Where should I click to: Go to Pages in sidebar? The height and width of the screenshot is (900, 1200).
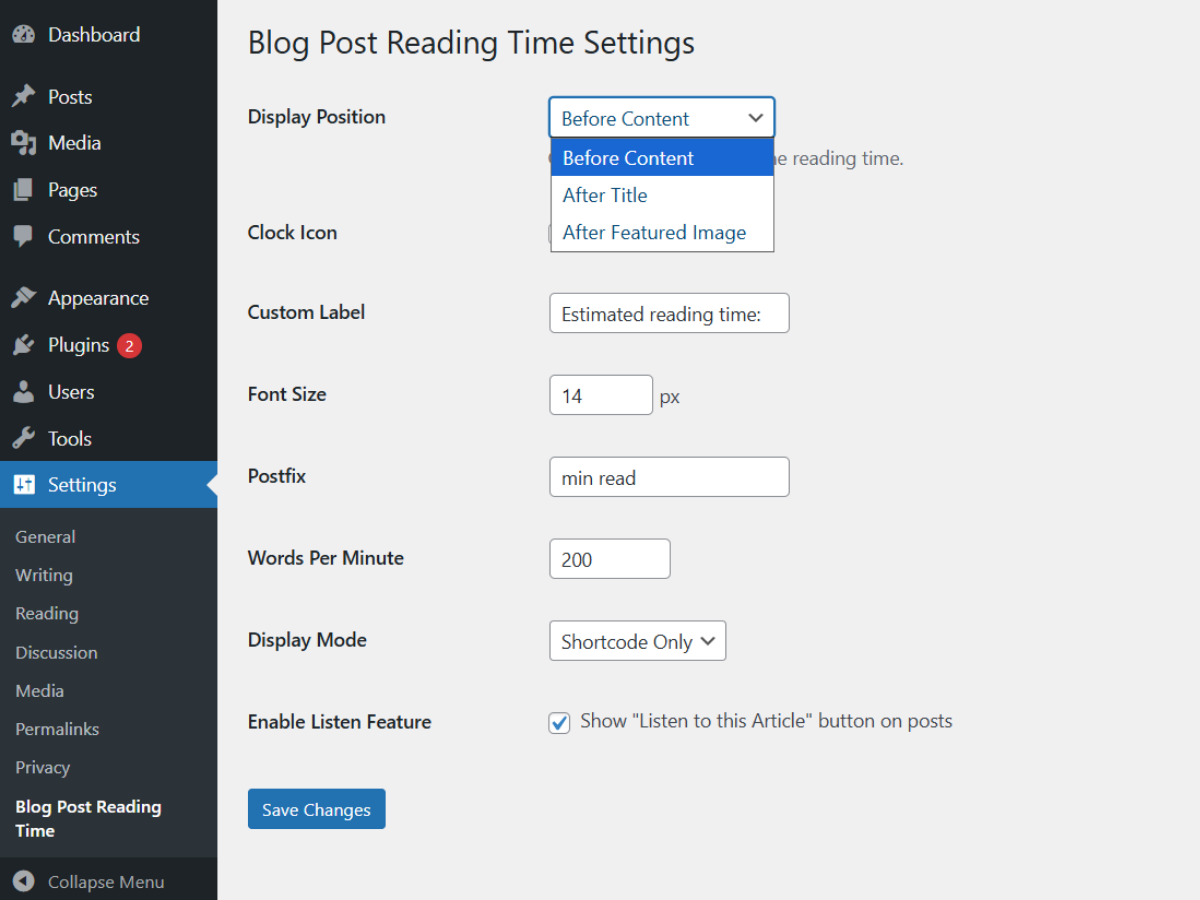pyautogui.click(x=73, y=190)
